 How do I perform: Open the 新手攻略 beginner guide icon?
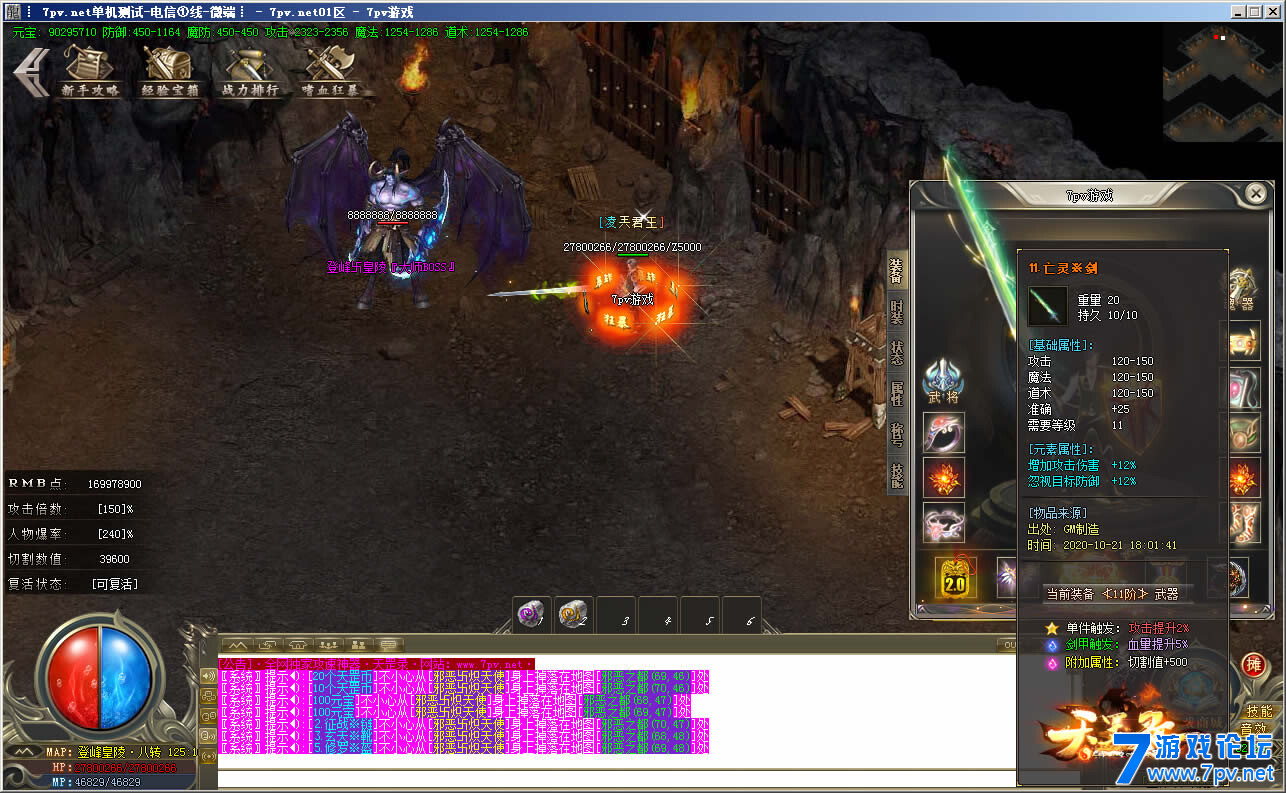90,72
